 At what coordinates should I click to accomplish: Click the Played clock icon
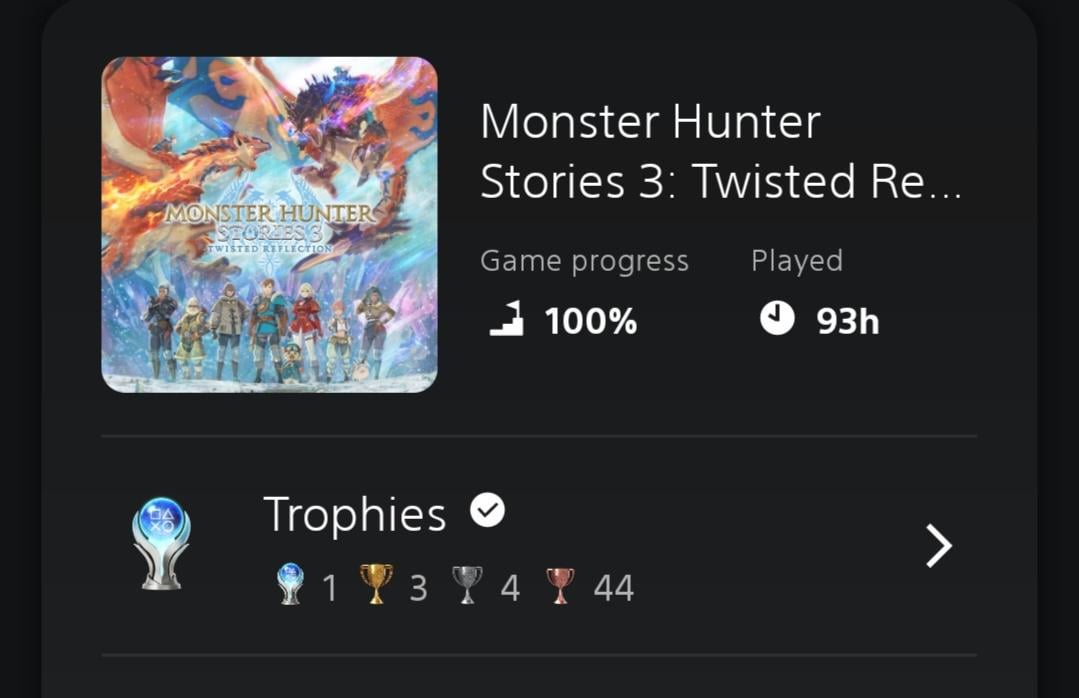(777, 320)
